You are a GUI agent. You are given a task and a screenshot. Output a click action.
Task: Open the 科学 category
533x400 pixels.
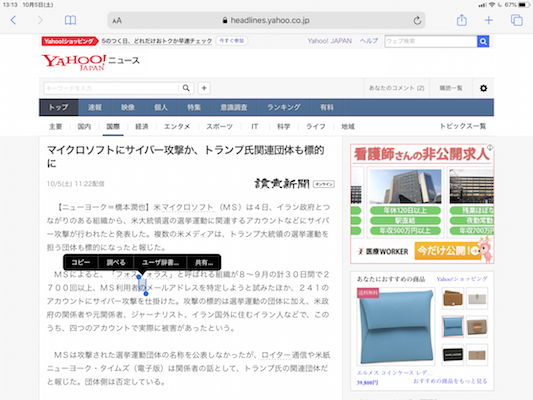point(283,126)
